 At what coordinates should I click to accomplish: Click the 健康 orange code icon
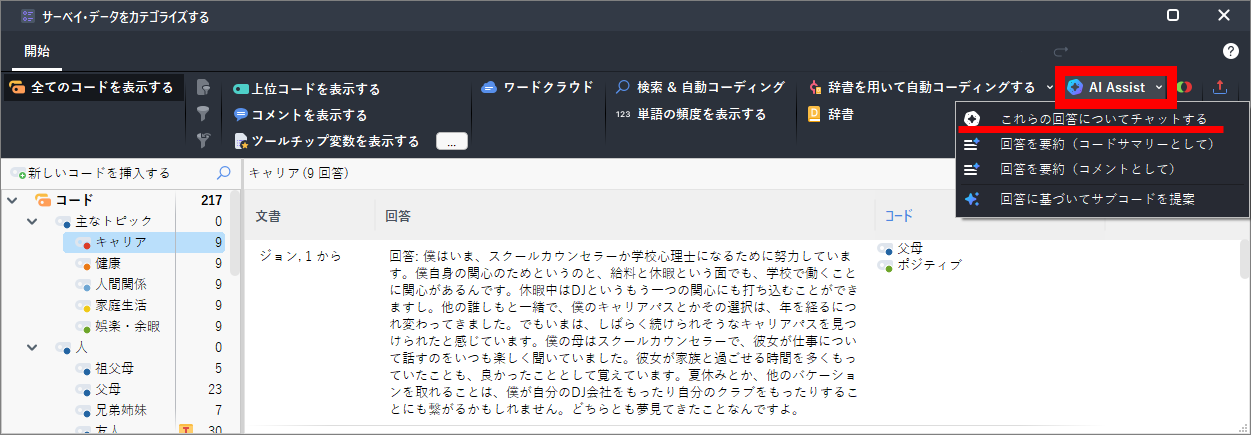coord(84,263)
